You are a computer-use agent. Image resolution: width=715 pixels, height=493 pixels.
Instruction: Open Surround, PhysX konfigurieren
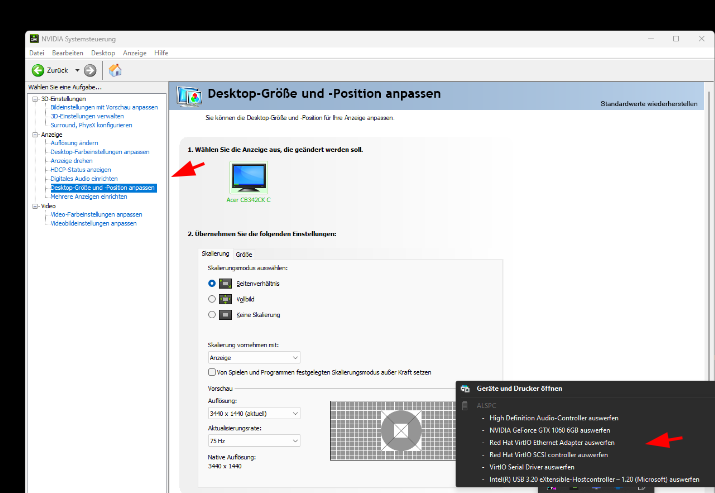point(91,125)
